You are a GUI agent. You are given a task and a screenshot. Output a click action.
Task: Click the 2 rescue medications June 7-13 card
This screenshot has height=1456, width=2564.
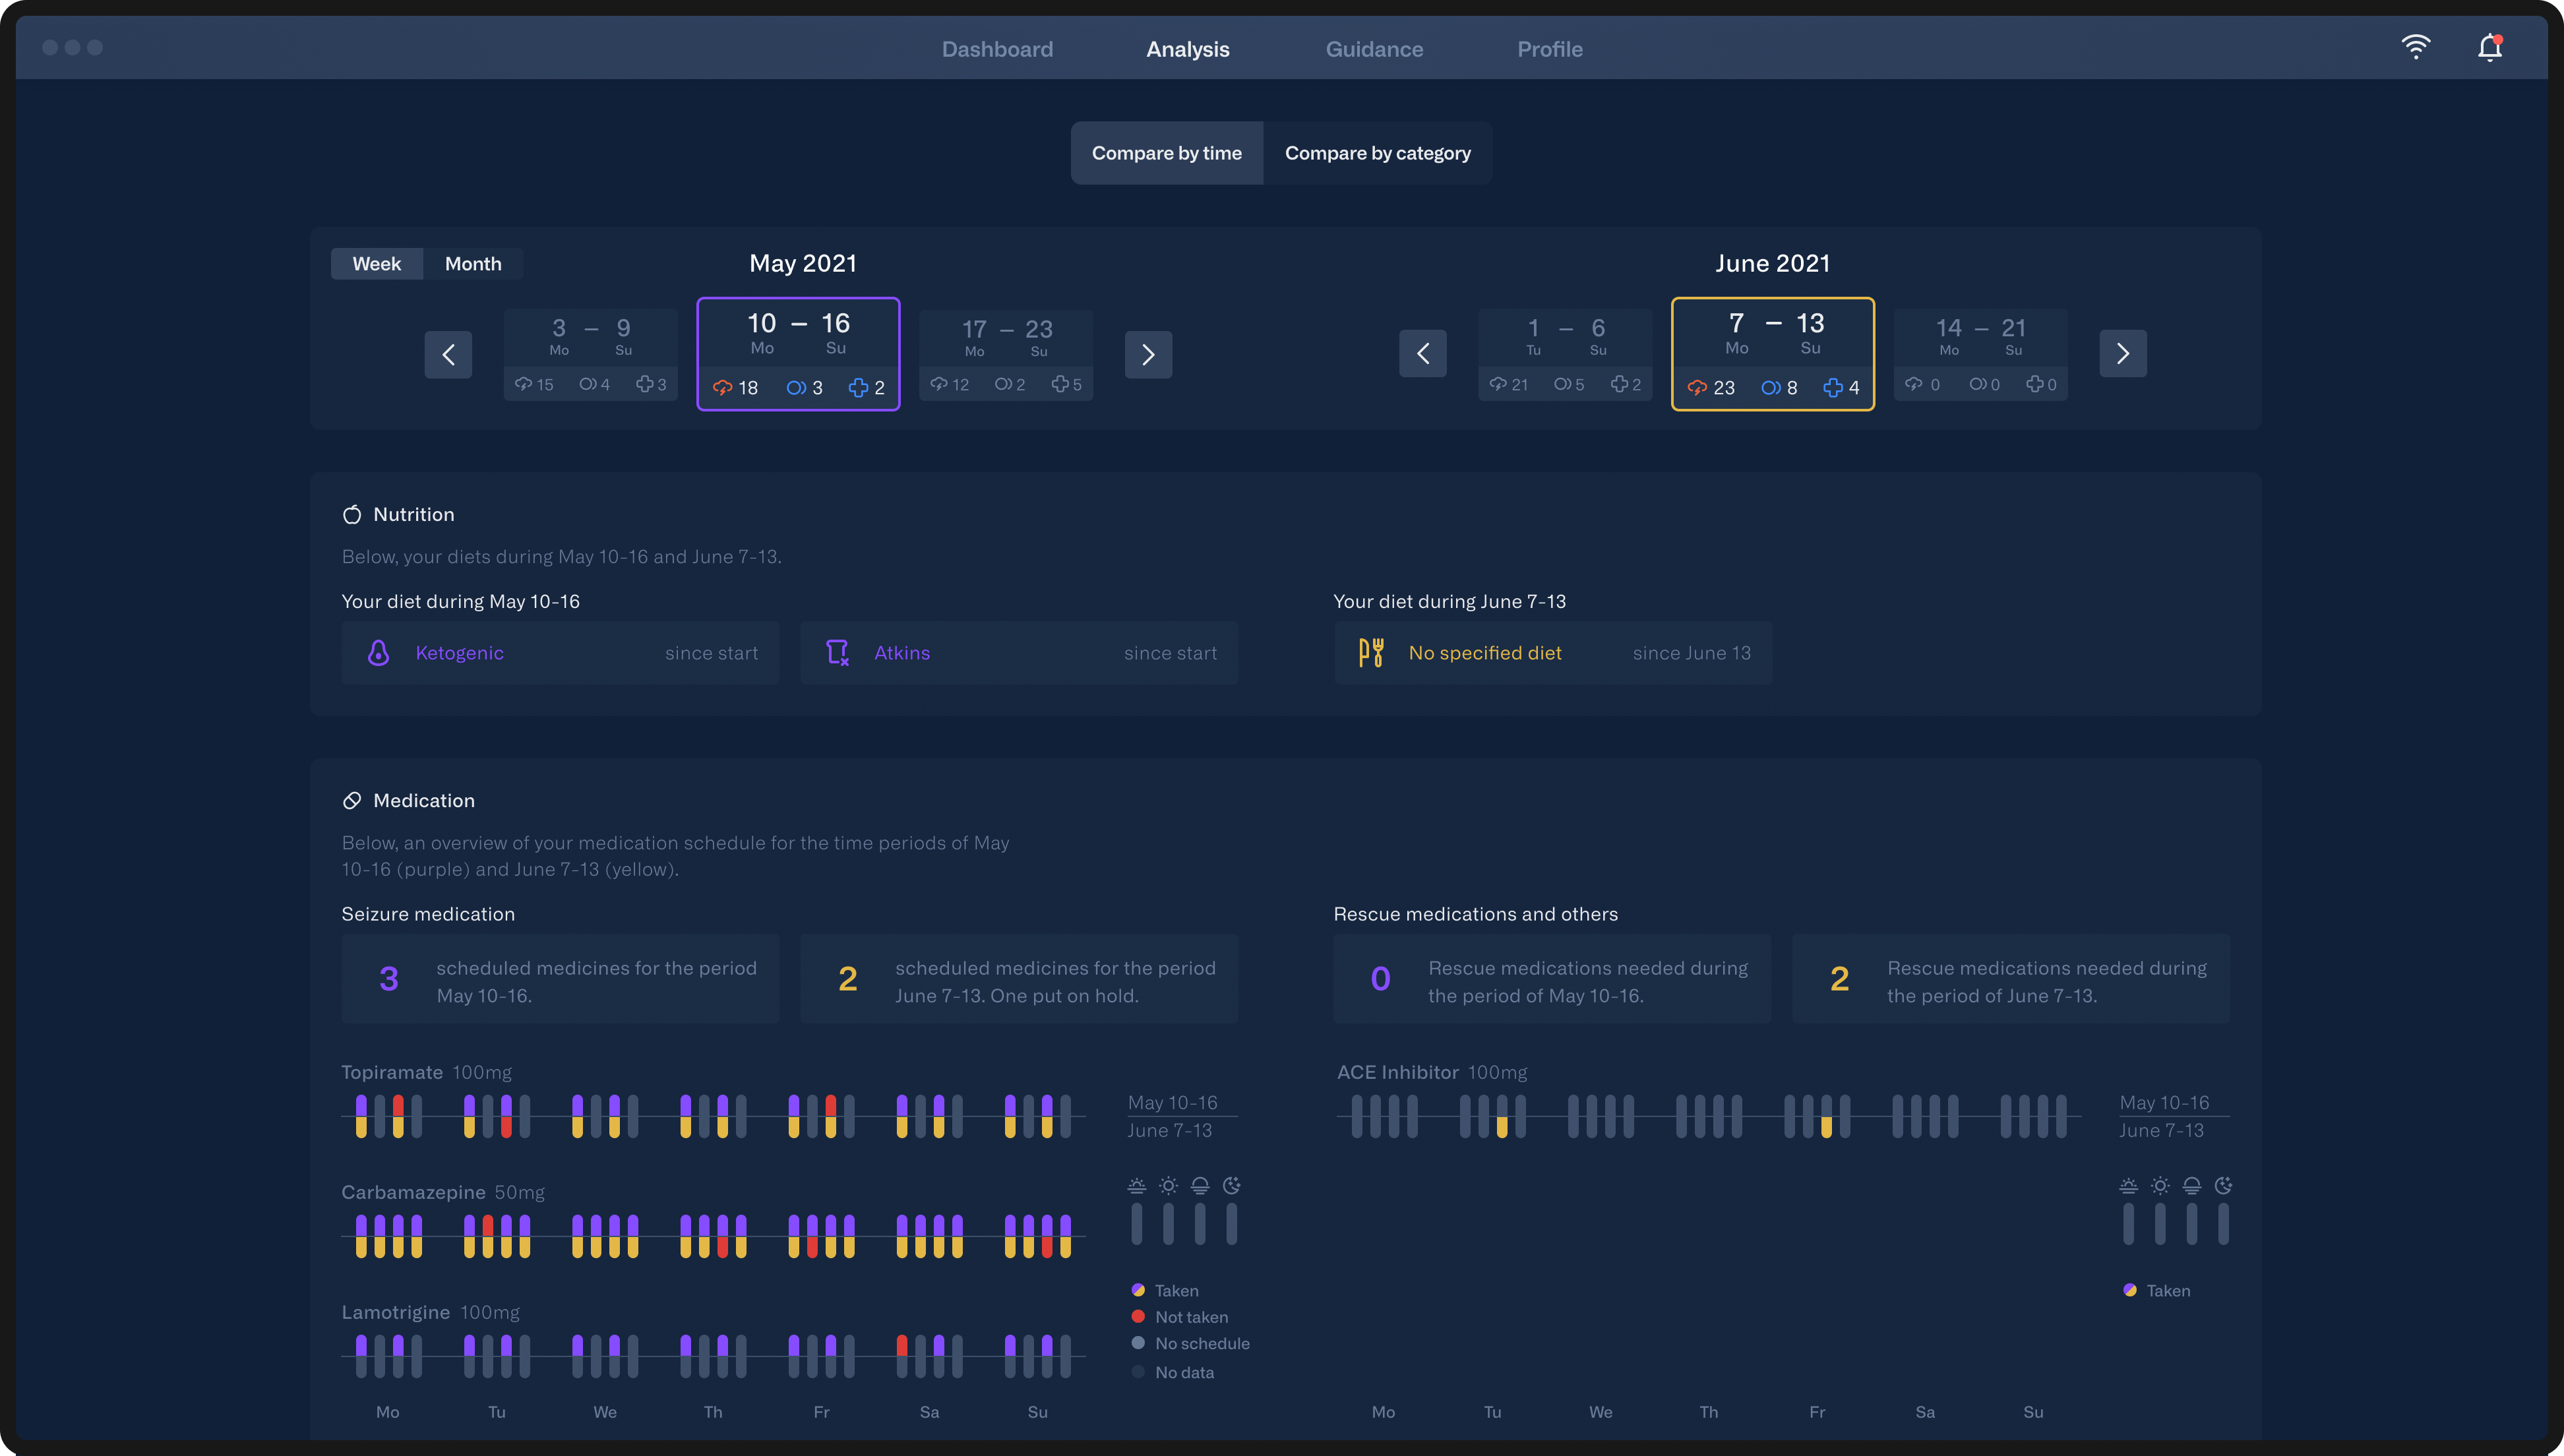[x=2011, y=979]
